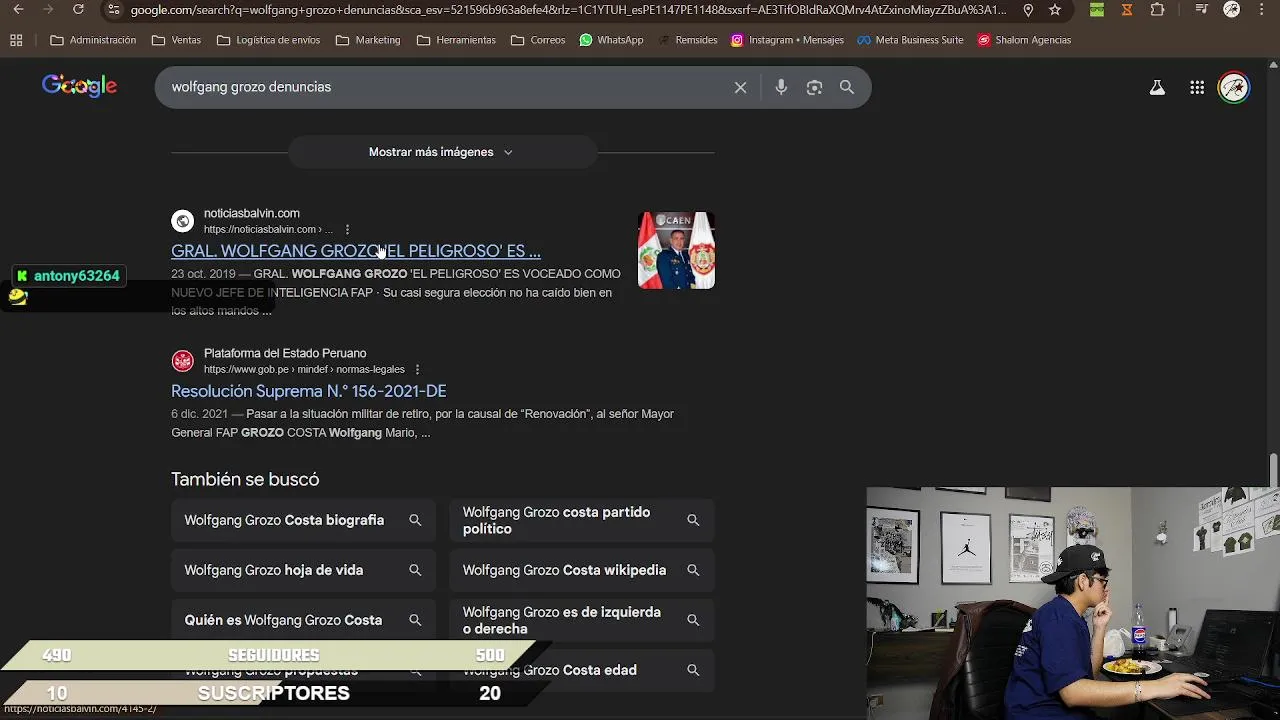
Task: Start voice search with the microphone
Action: tap(781, 87)
